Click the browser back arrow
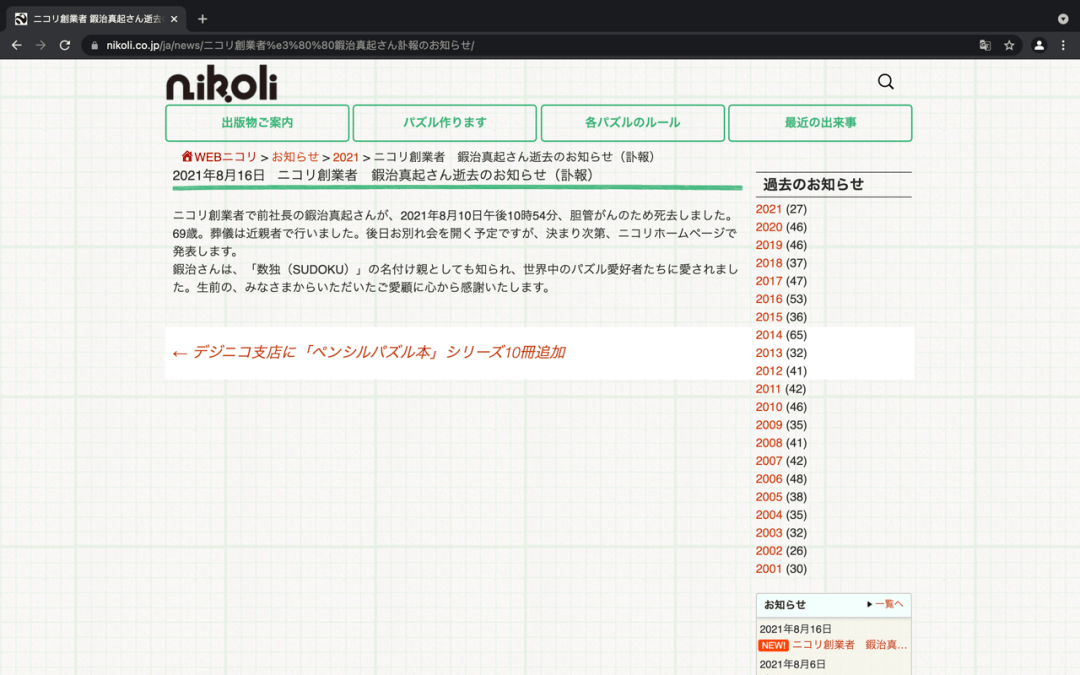This screenshot has width=1080, height=675. click(16, 45)
